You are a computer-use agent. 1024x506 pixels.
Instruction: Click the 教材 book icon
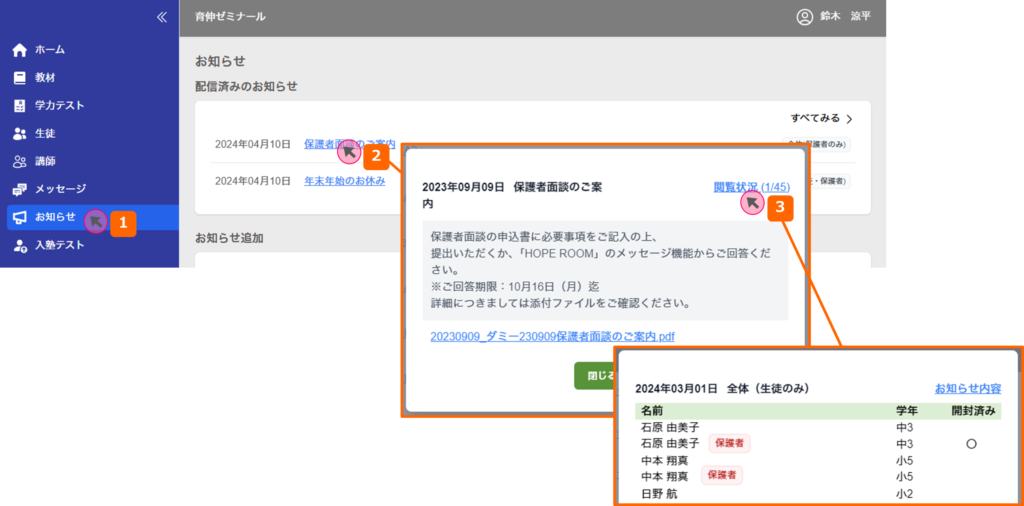pos(19,78)
